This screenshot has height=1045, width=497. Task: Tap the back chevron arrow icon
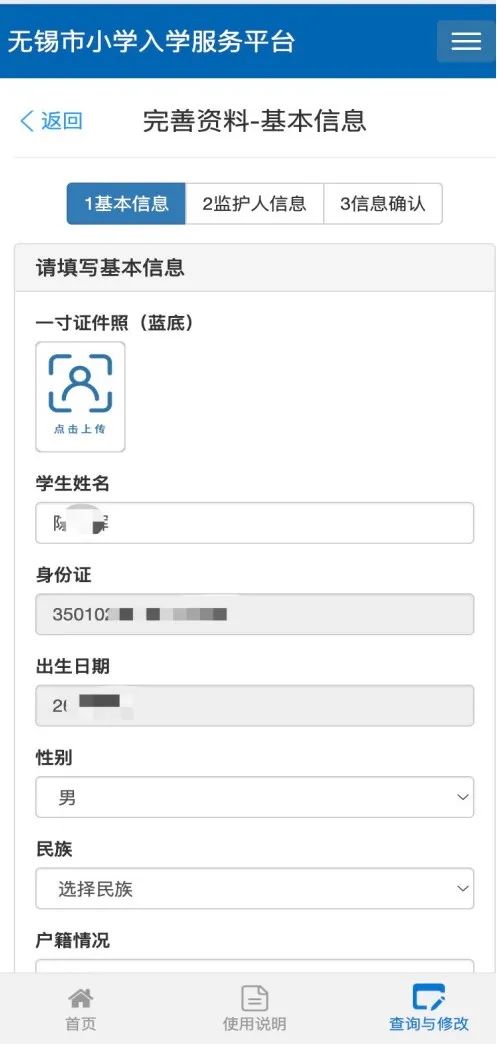[x=27, y=121]
